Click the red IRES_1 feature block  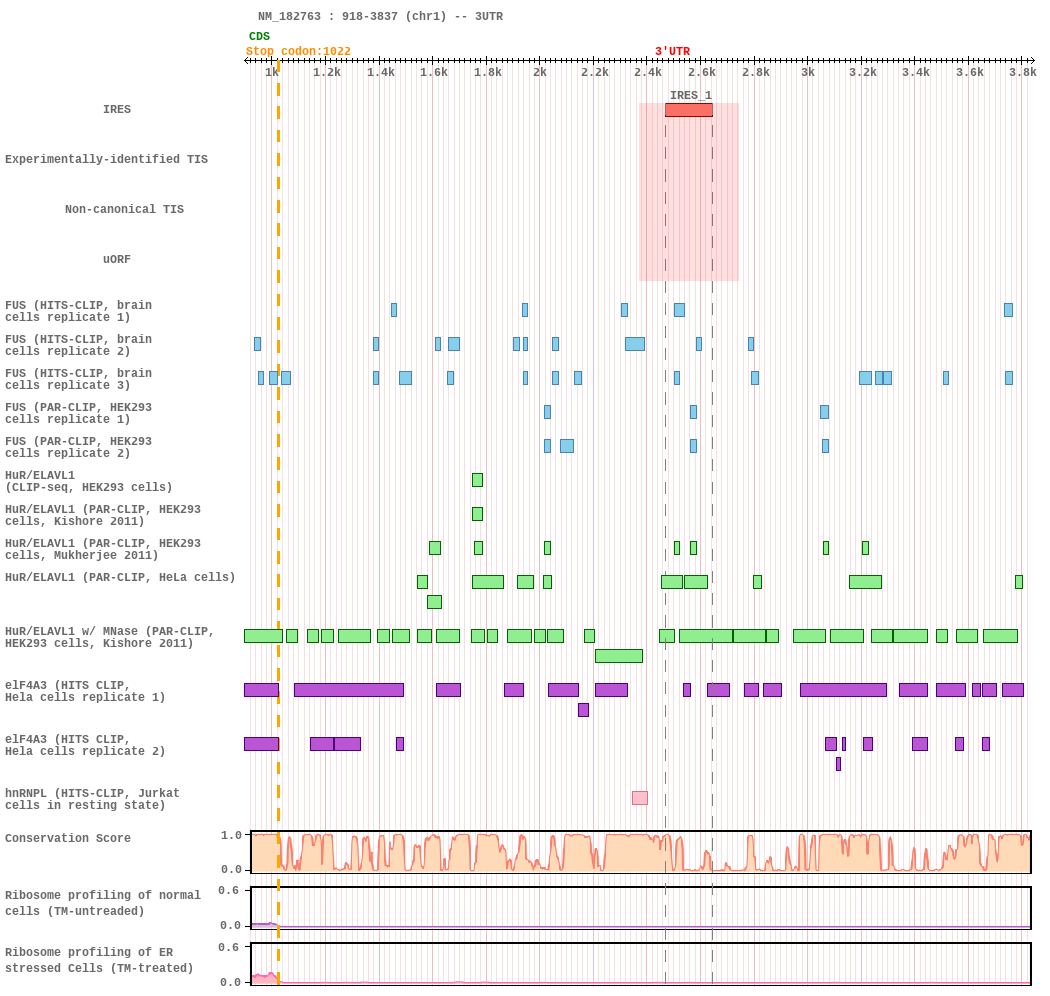click(x=688, y=110)
